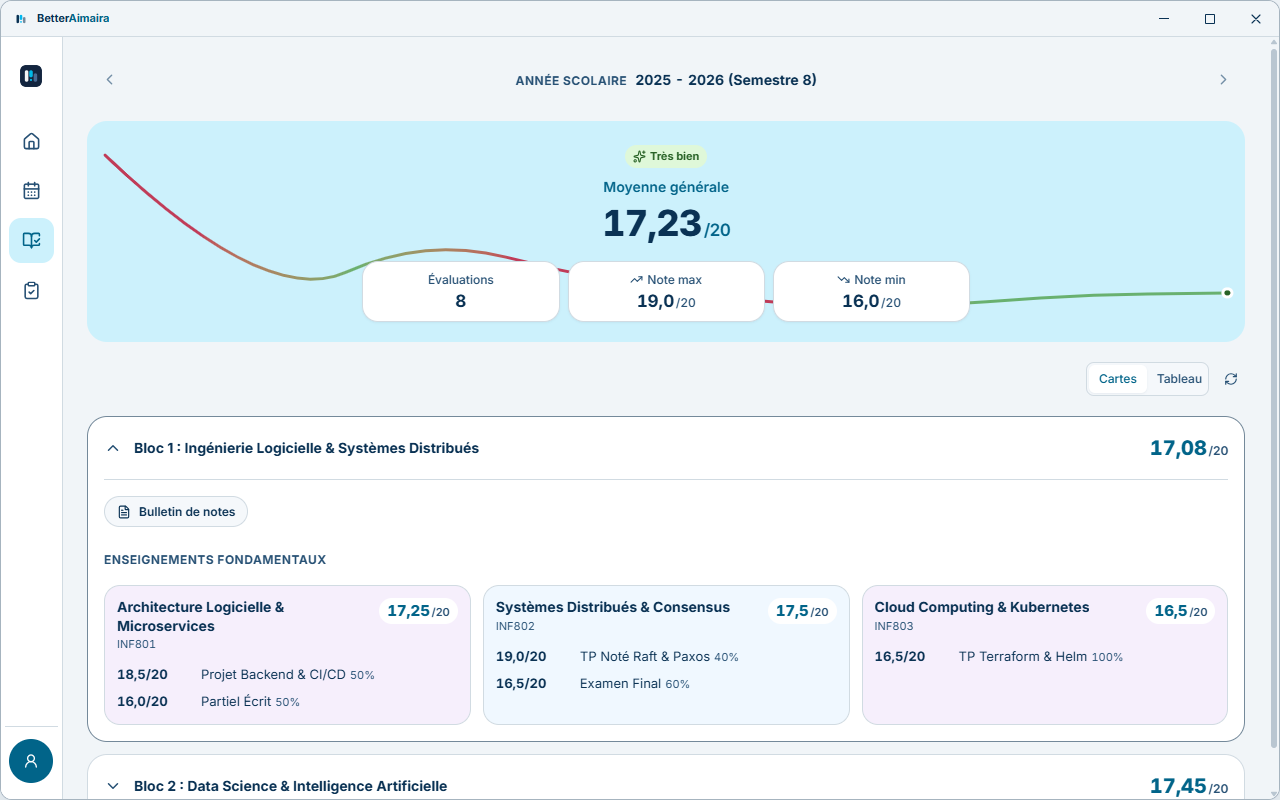Expand Bloc 2 Data Science section
The image size is (1280, 800).
(113, 786)
